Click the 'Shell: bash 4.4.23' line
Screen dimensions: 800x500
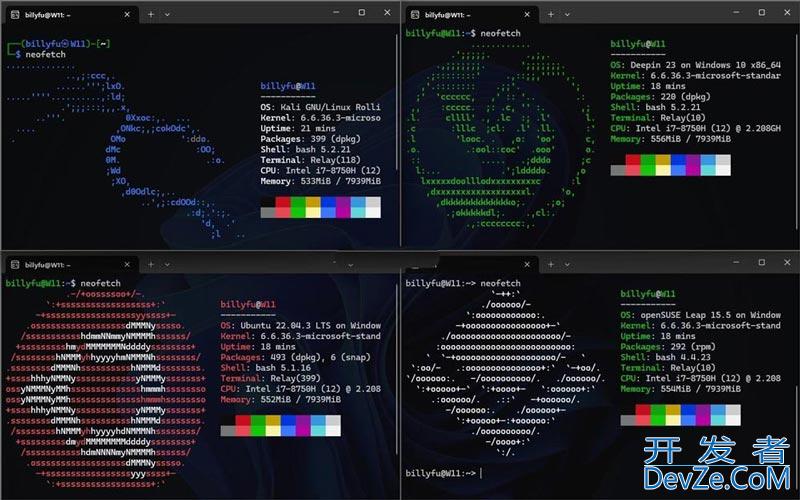tap(666, 357)
